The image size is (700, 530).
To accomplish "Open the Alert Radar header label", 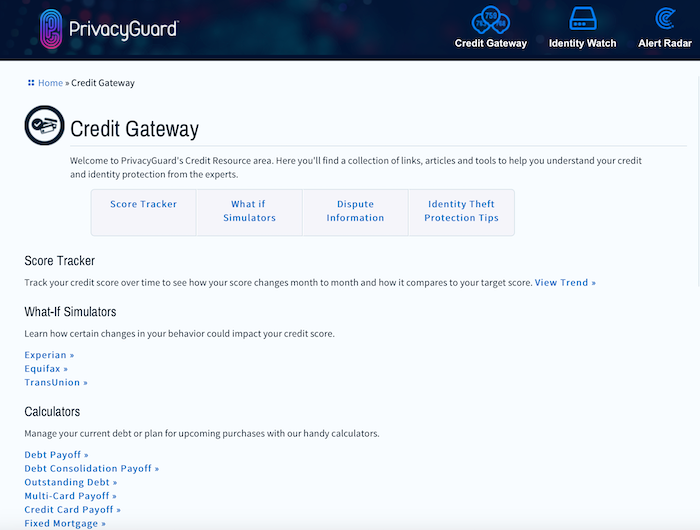I will pos(665,43).
